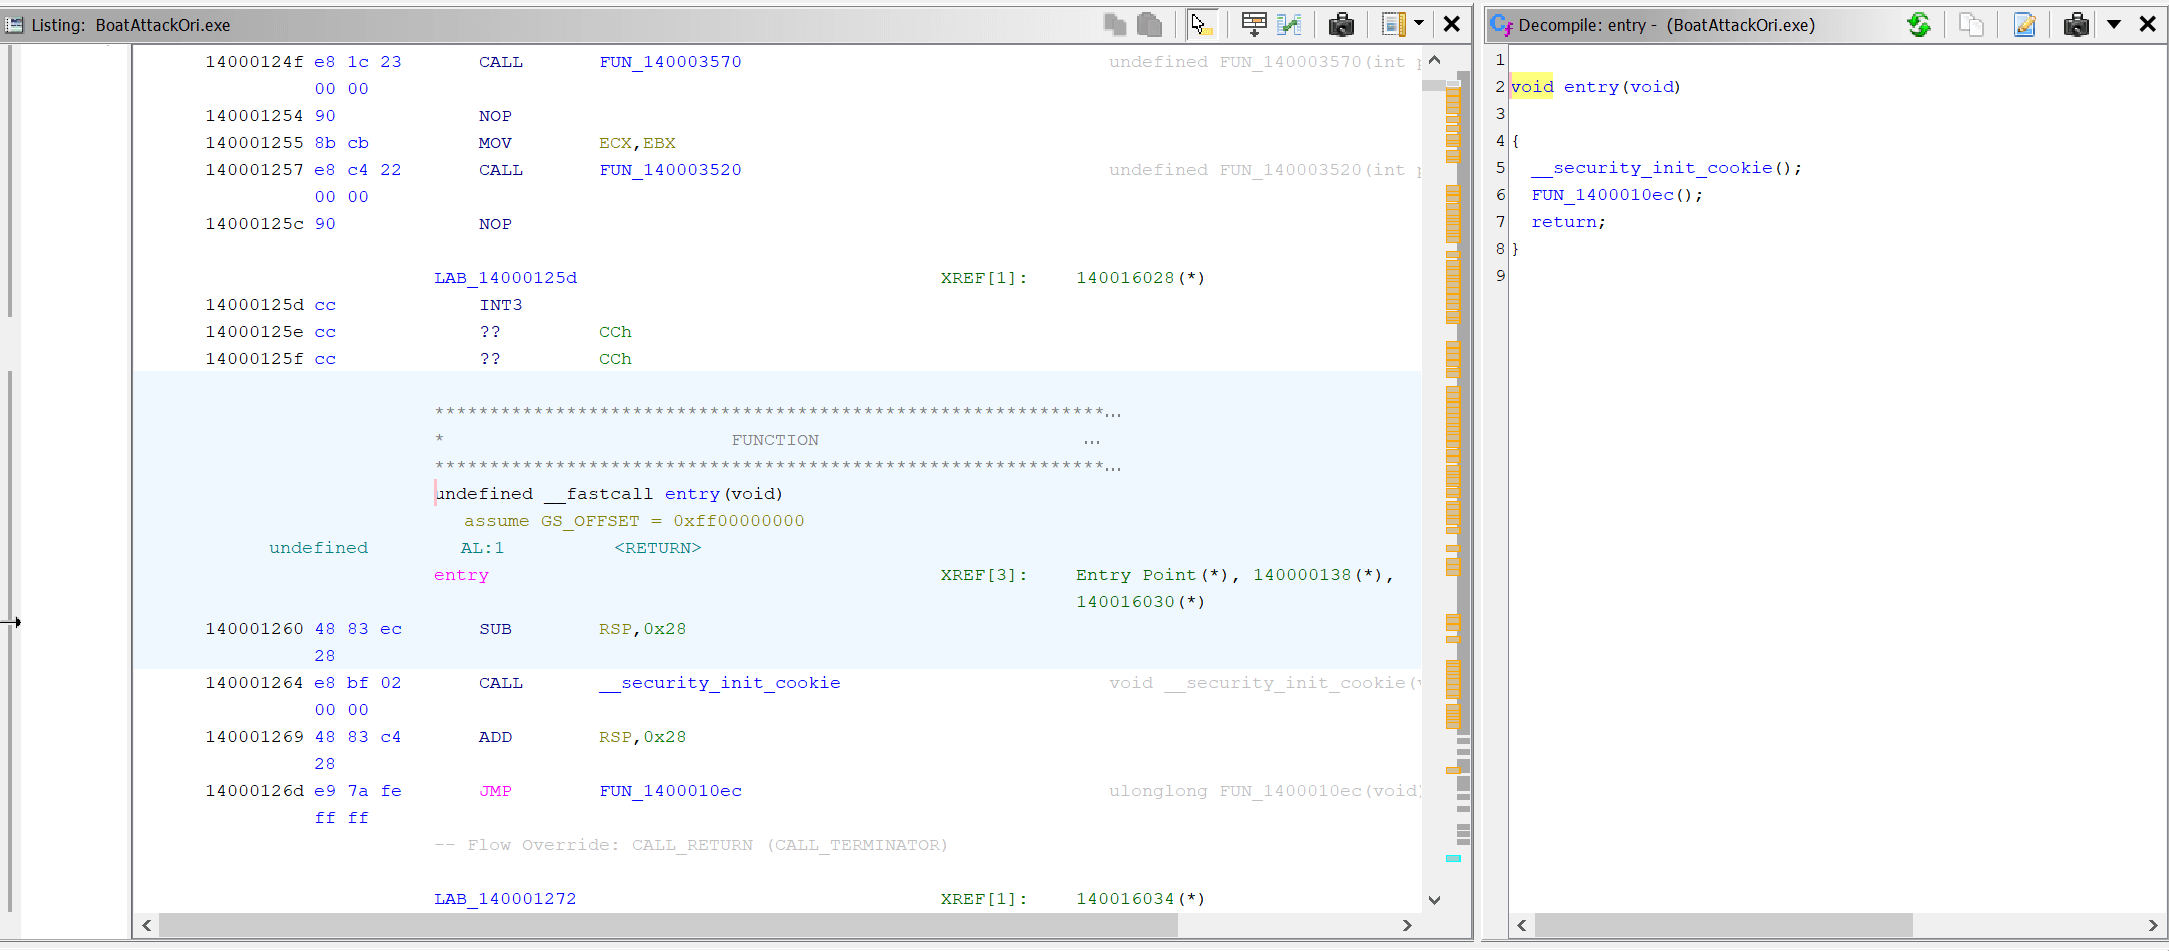Viewport: 2169px width, 951px height.
Task: Toggle mouse hover mode in Listing
Action: tap(1201, 24)
